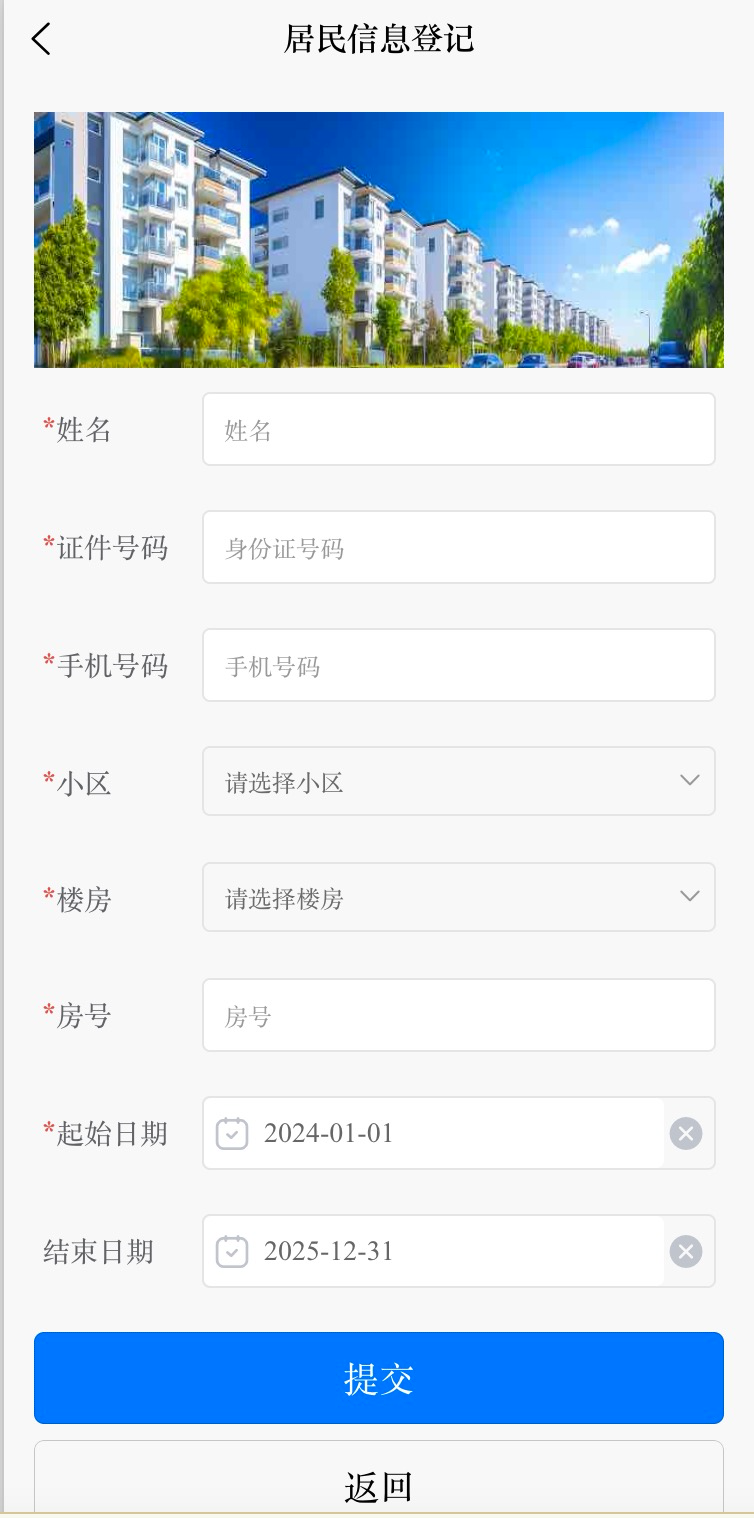Tap the residential buildings banner image
This screenshot has height=1518, width=754.
click(x=378, y=240)
